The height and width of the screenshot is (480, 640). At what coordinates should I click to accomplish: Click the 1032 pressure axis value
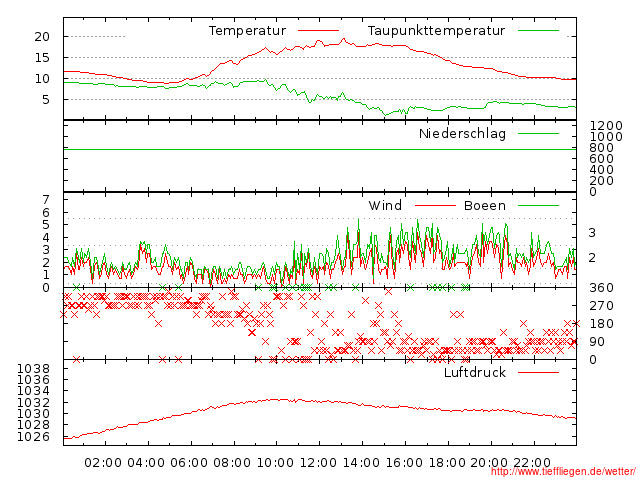pyautogui.click(x=33, y=402)
